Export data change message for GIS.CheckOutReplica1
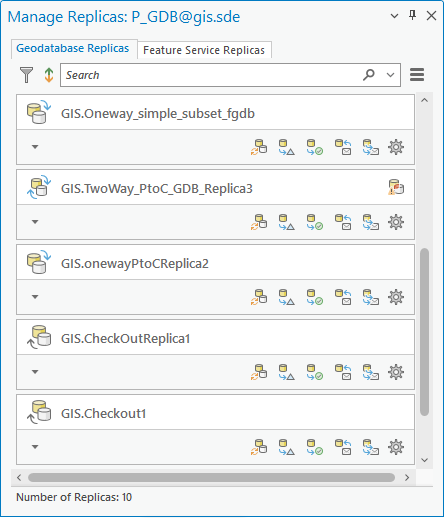This screenshot has height=518, width=444. [x=287, y=372]
